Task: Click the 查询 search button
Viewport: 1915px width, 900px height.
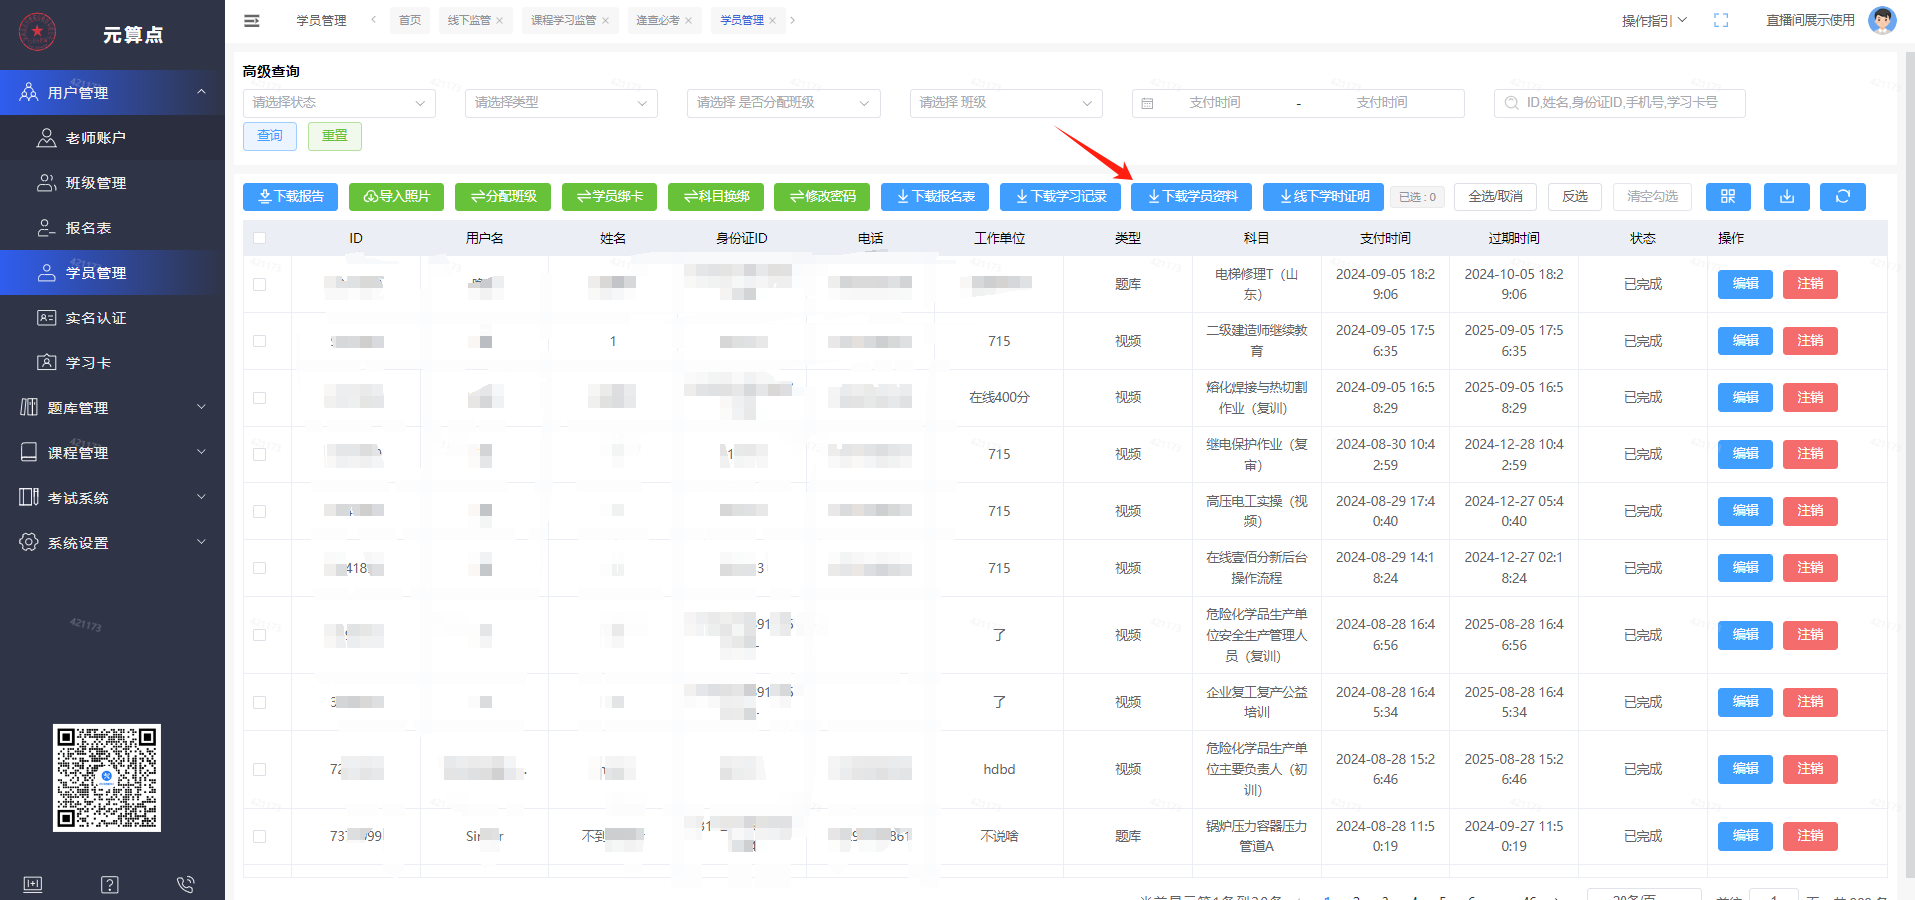Action: 270,136
